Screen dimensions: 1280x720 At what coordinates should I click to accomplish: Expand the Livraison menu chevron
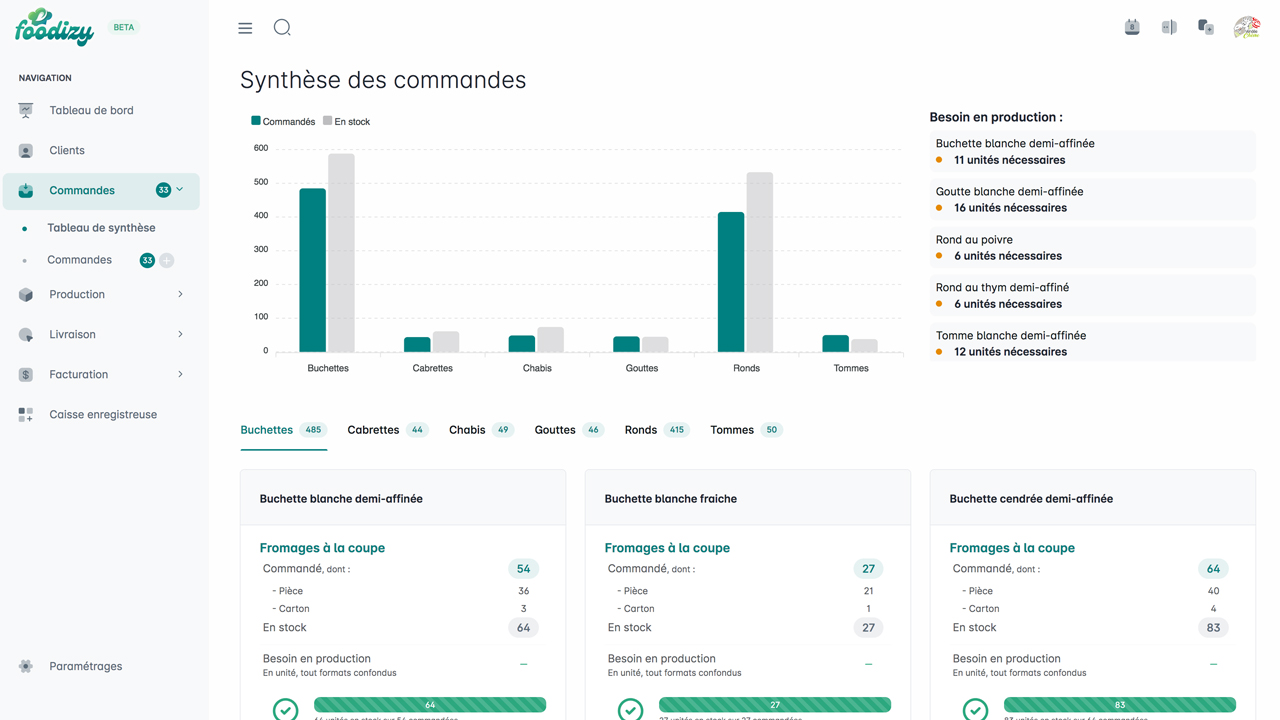click(180, 334)
